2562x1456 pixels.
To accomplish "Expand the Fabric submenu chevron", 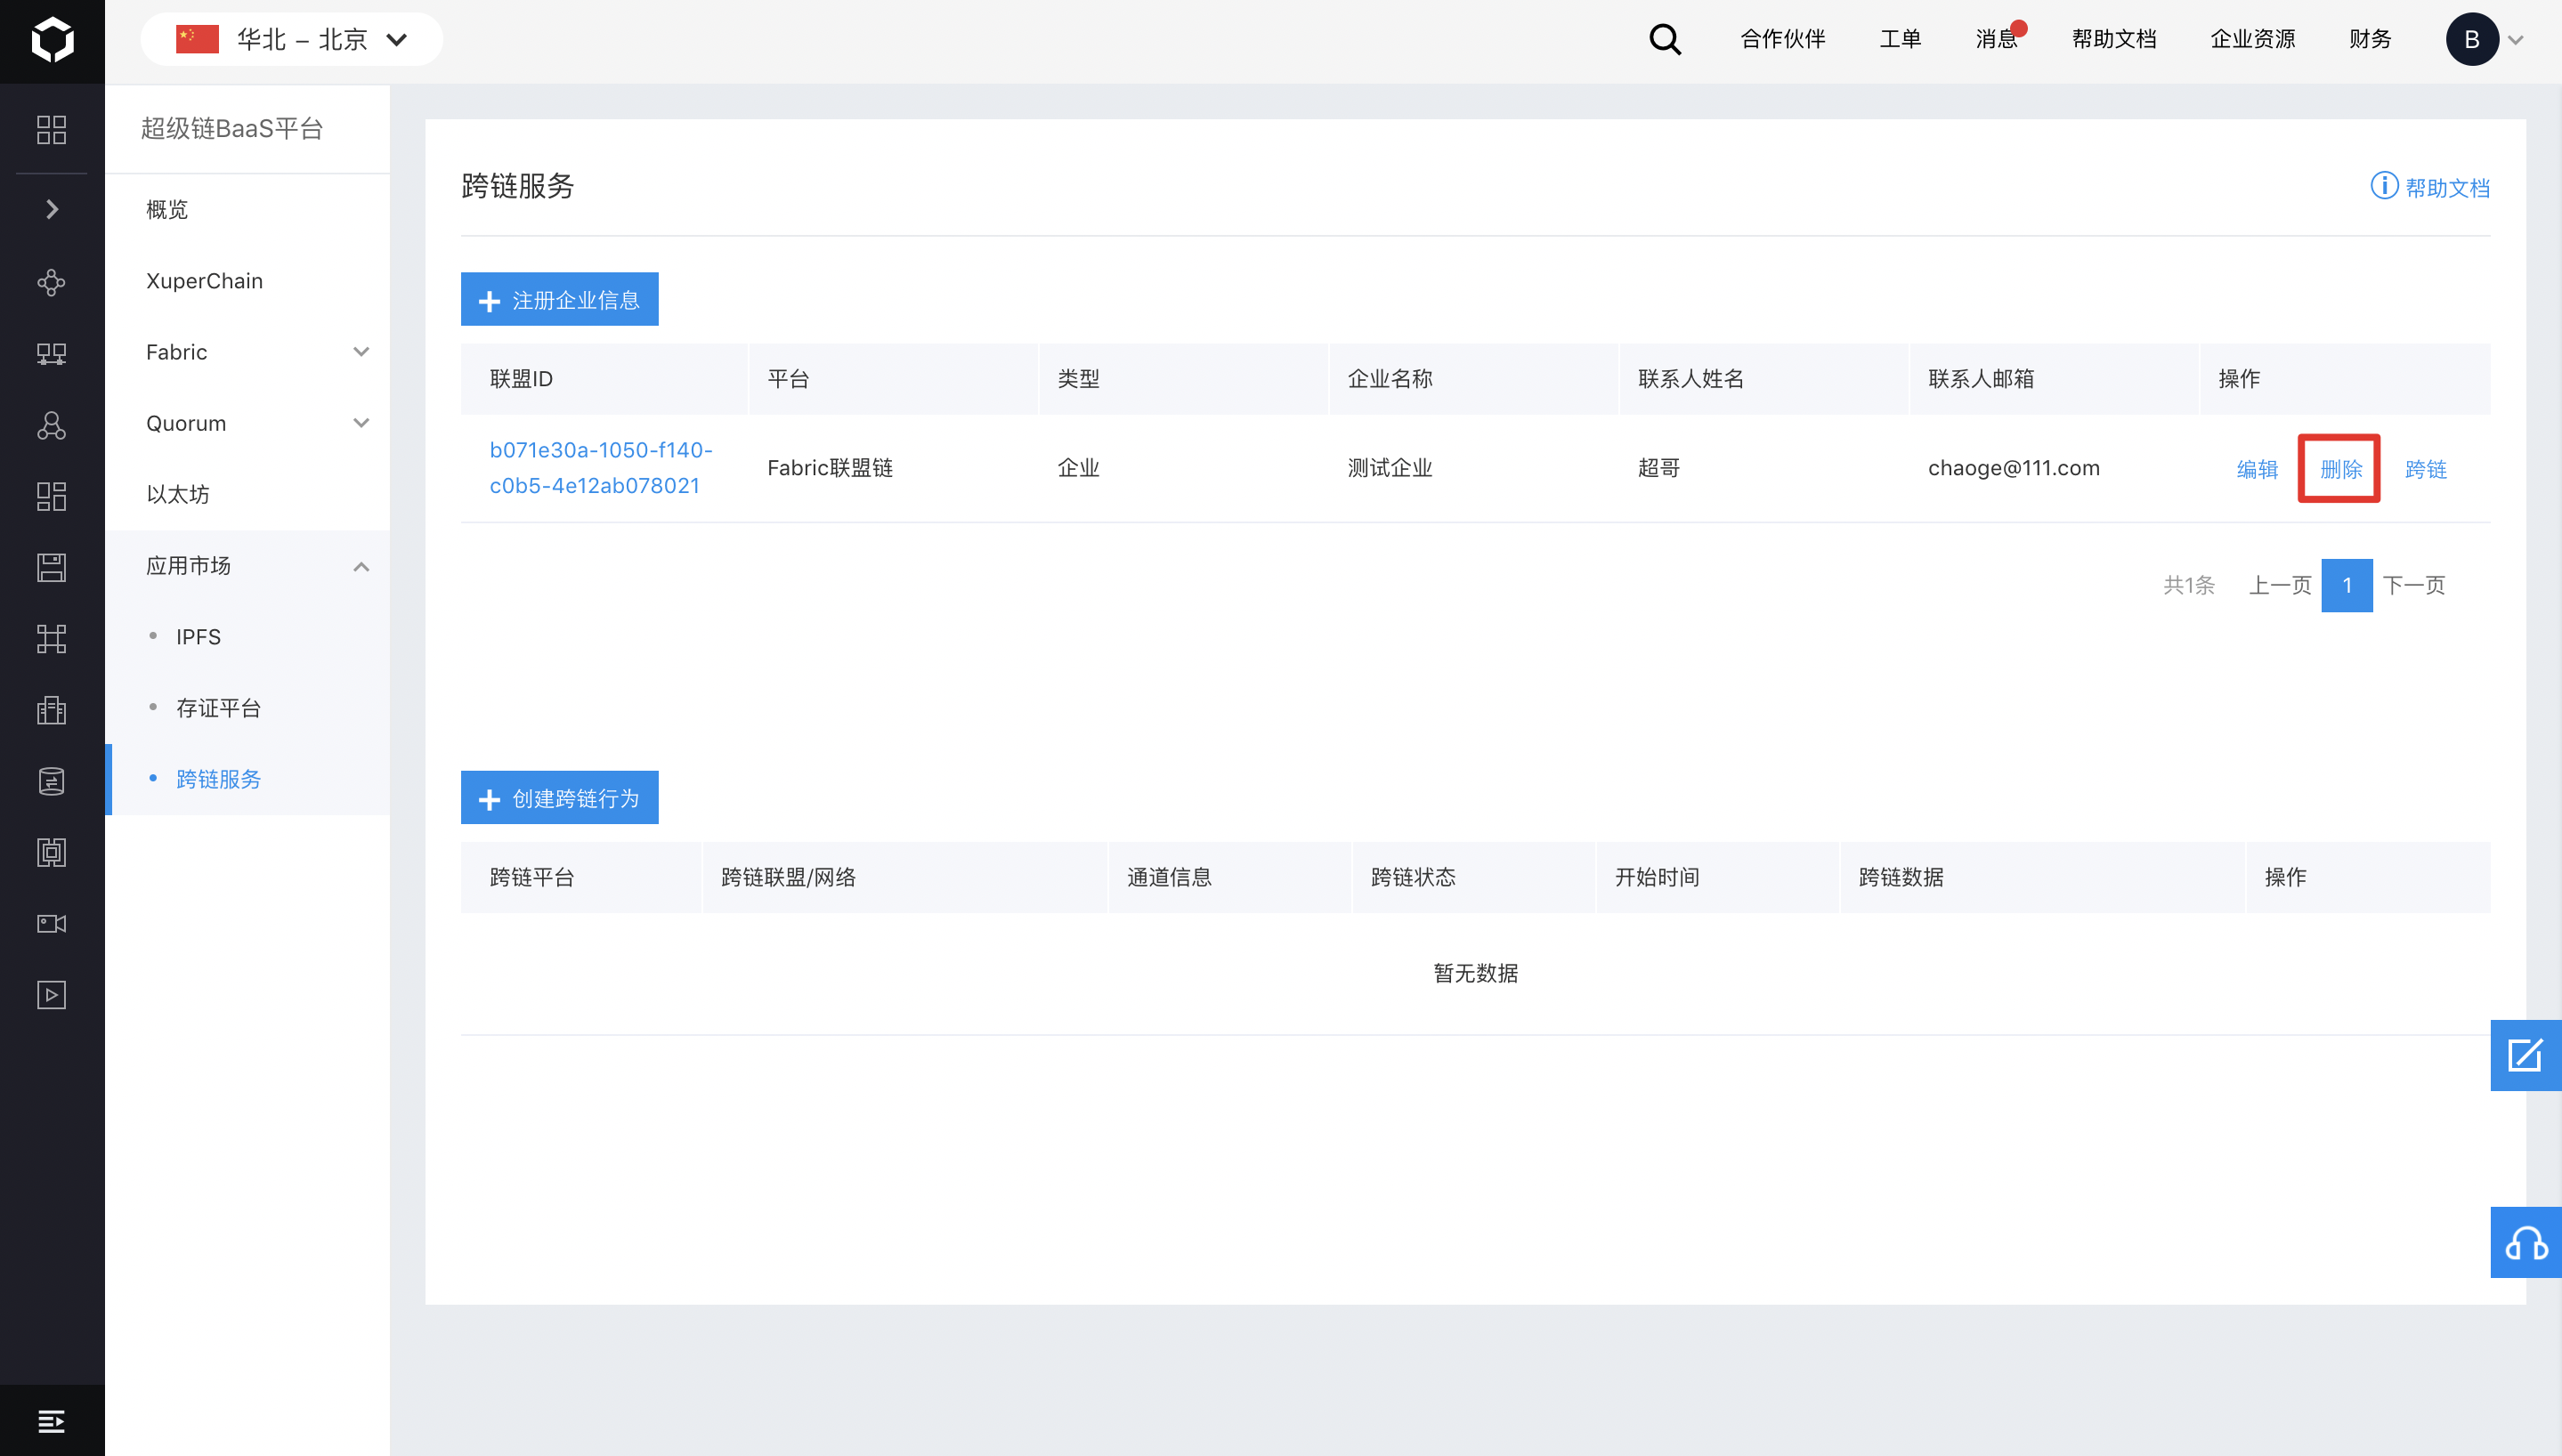I will (x=361, y=352).
